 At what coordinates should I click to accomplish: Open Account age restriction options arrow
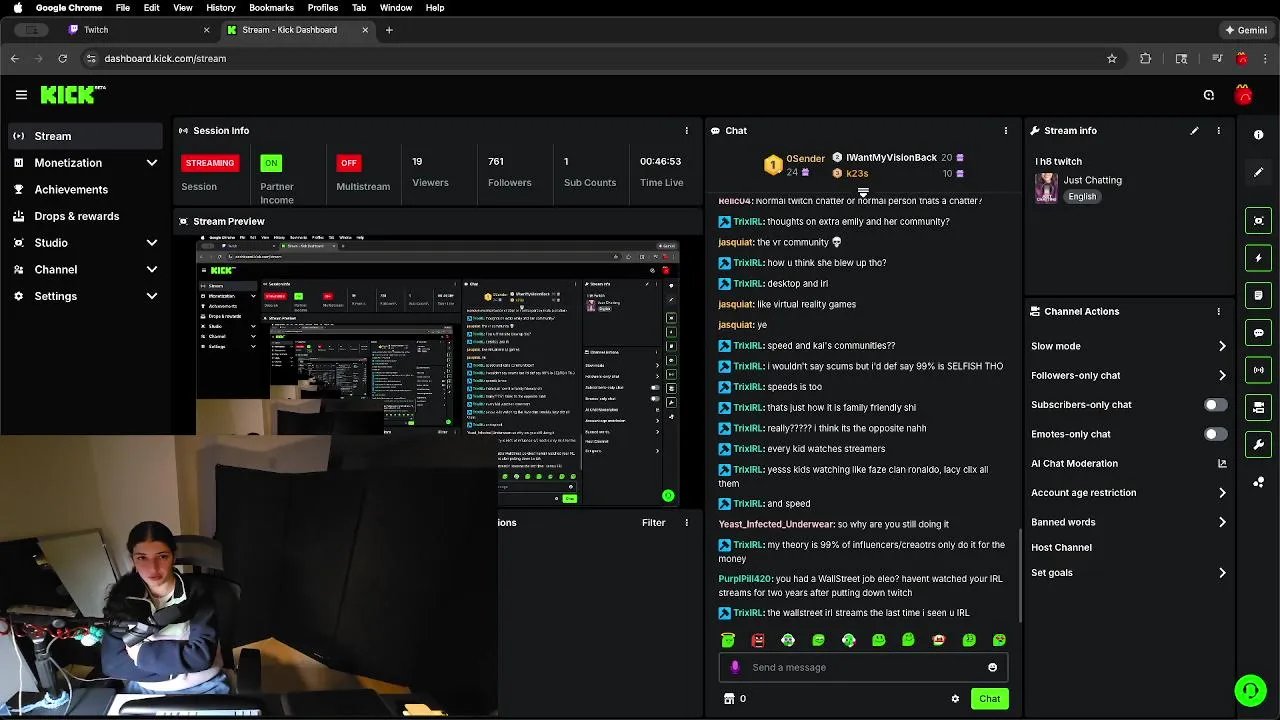(x=1222, y=493)
